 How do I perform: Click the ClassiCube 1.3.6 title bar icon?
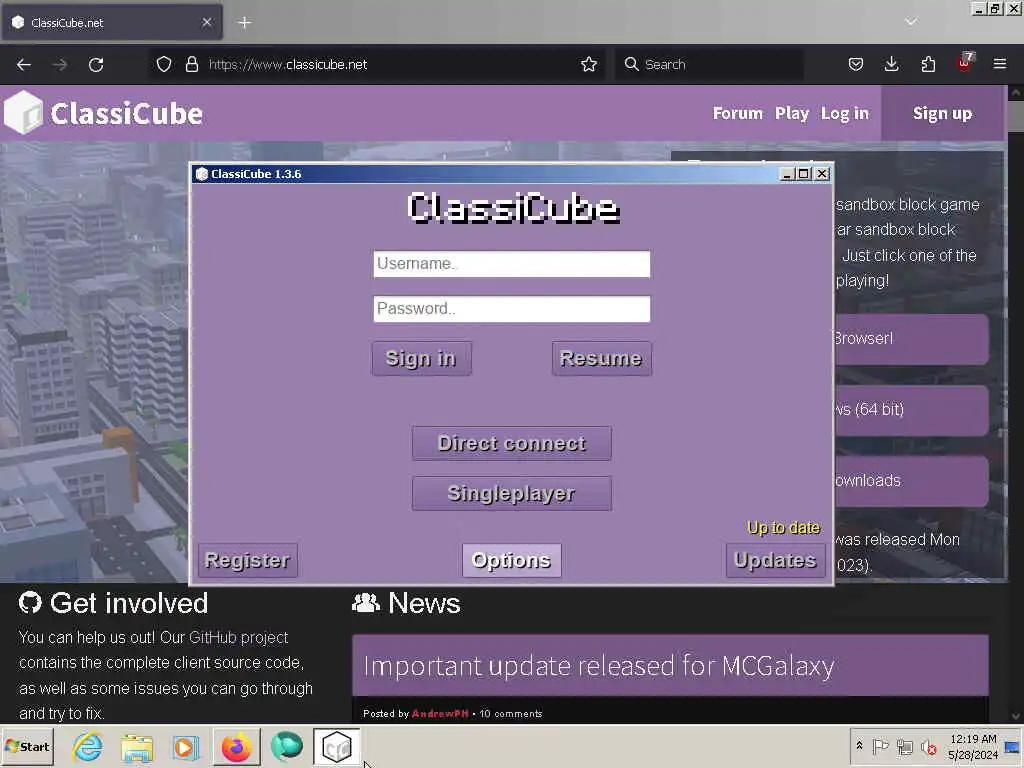point(202,174)
